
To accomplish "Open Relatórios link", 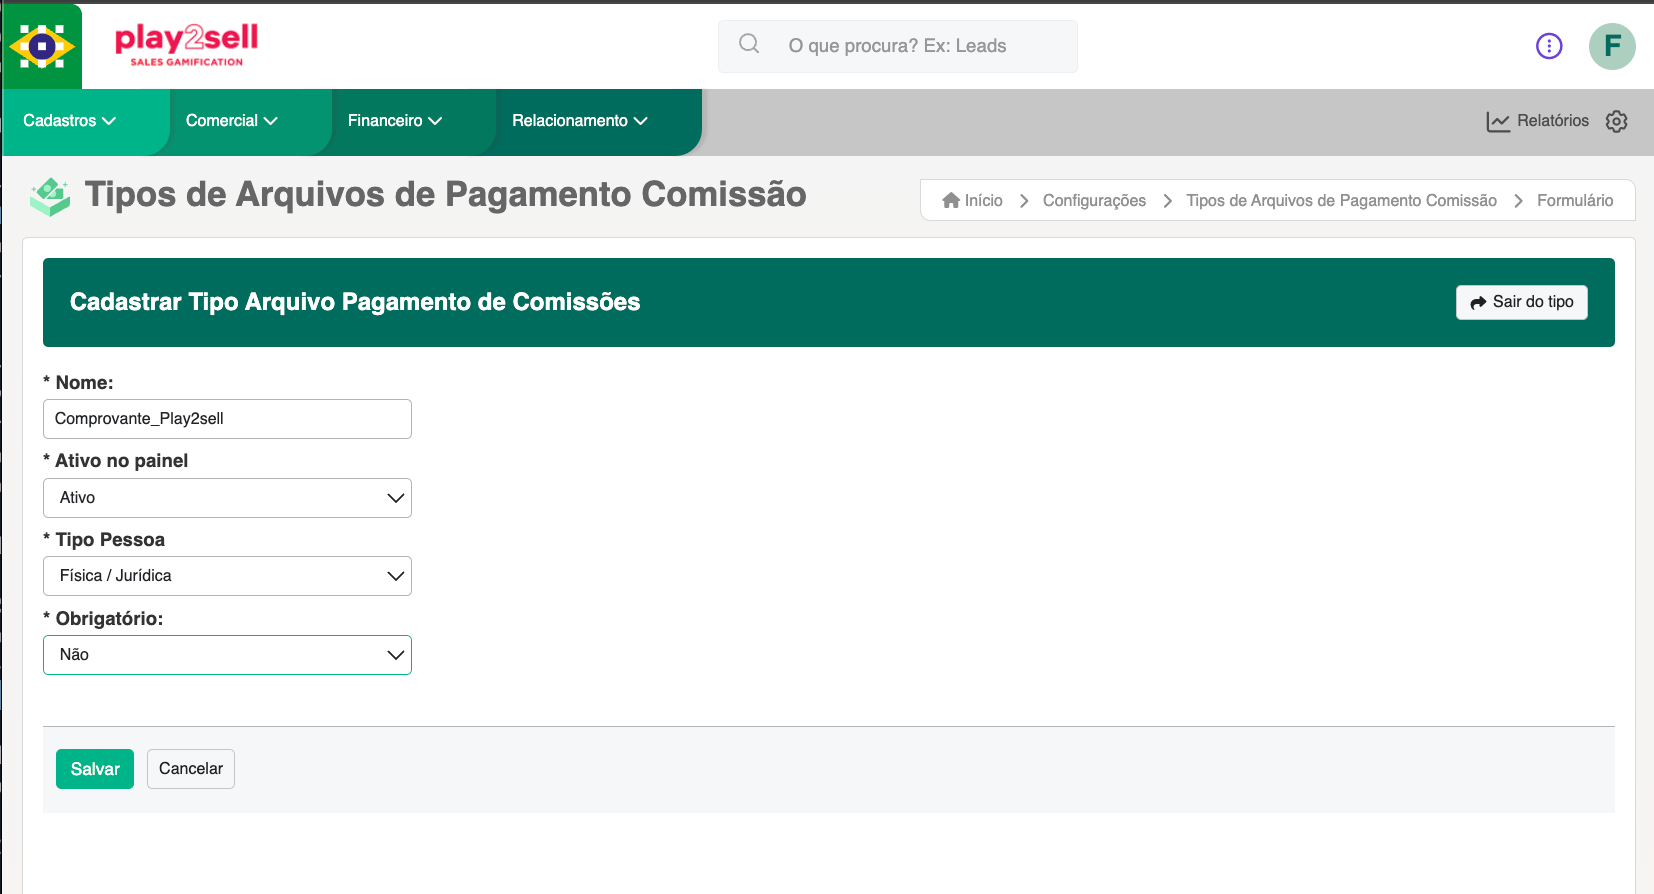I will pyautogui.click(x=1552, y=121).
